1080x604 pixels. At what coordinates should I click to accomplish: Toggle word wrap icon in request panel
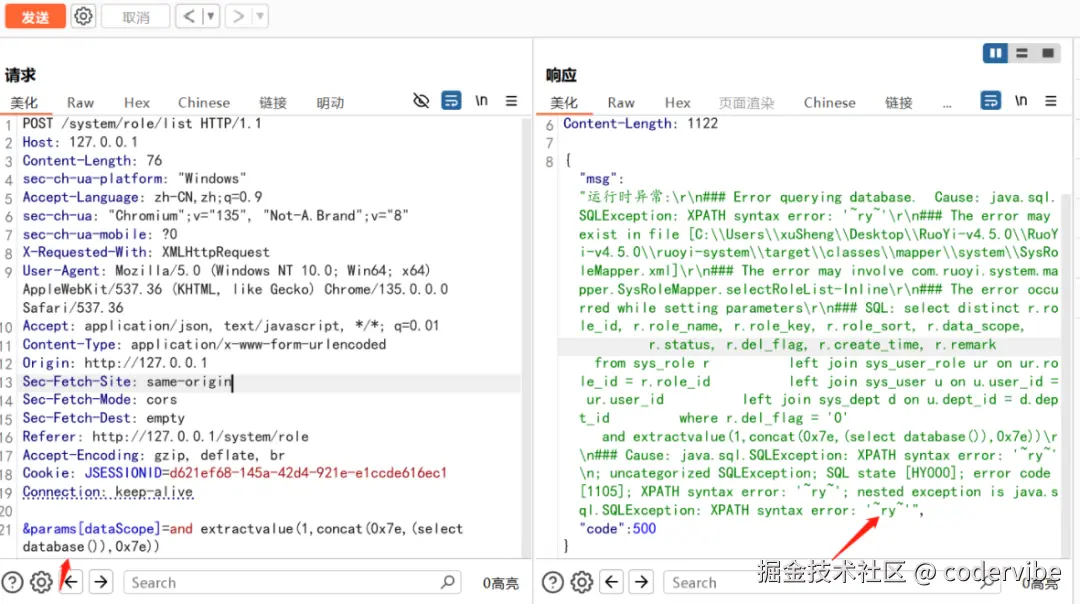[x=451, y=101]
